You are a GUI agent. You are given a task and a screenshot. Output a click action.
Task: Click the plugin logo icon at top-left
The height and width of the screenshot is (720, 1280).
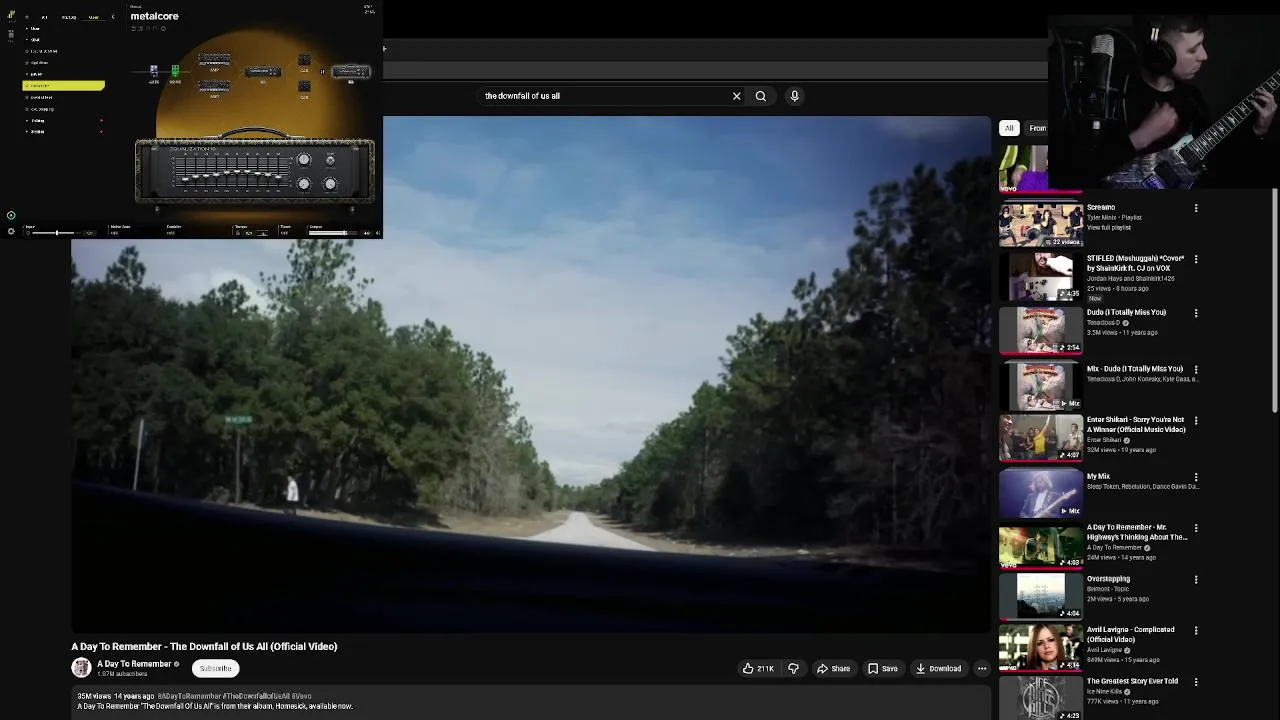11,14
